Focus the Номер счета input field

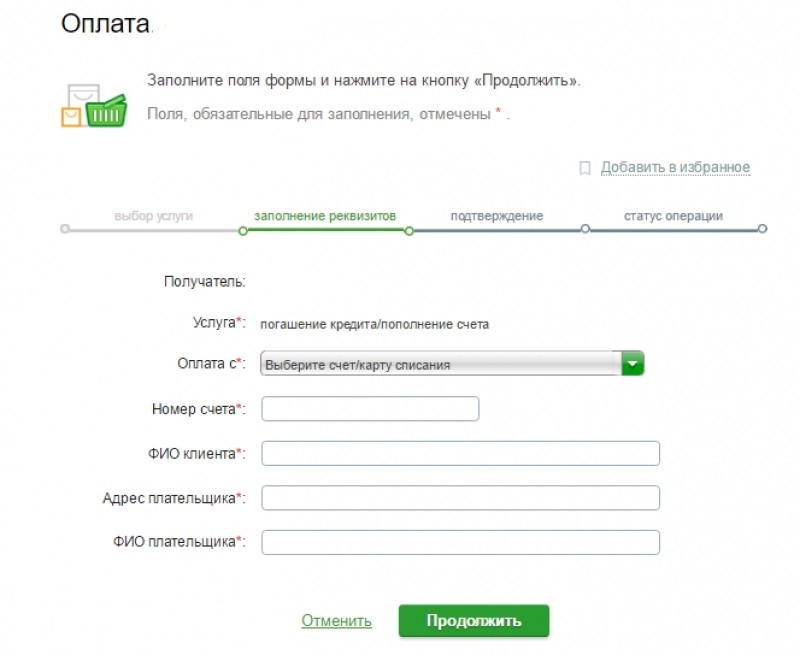click(x=370, y=409)
